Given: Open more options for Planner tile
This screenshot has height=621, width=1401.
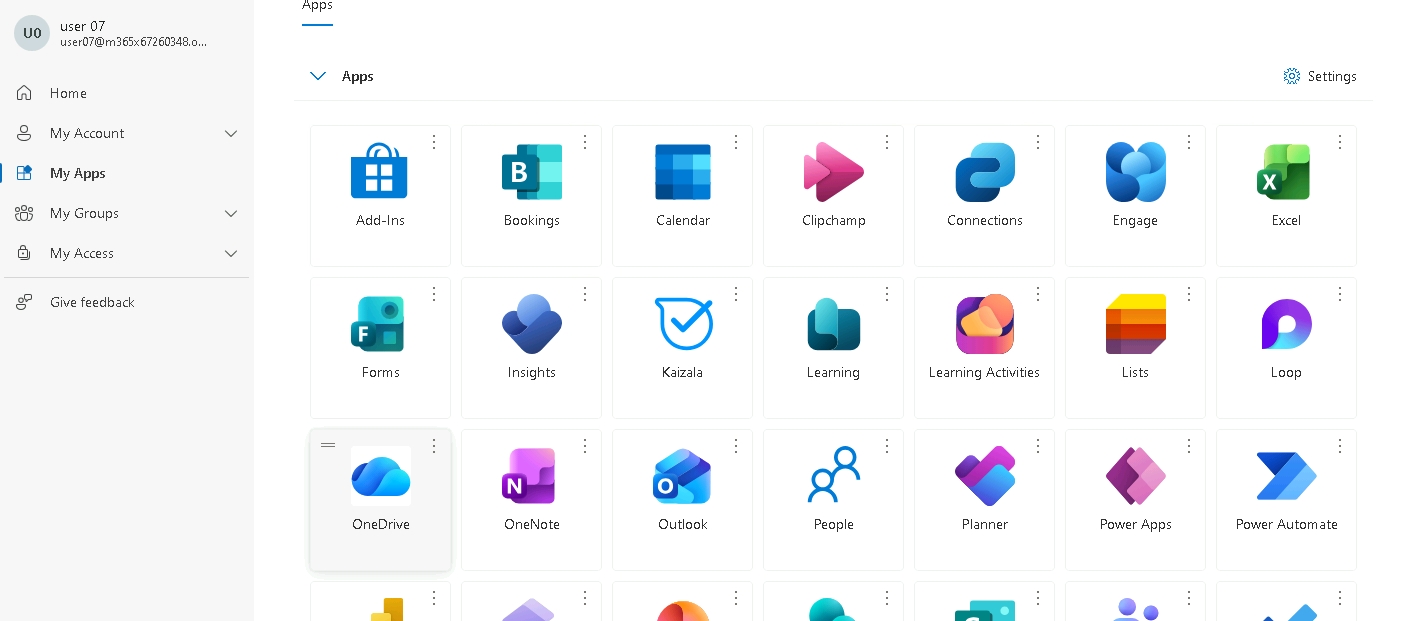Looking at the screenshot, I should 1038,446.
